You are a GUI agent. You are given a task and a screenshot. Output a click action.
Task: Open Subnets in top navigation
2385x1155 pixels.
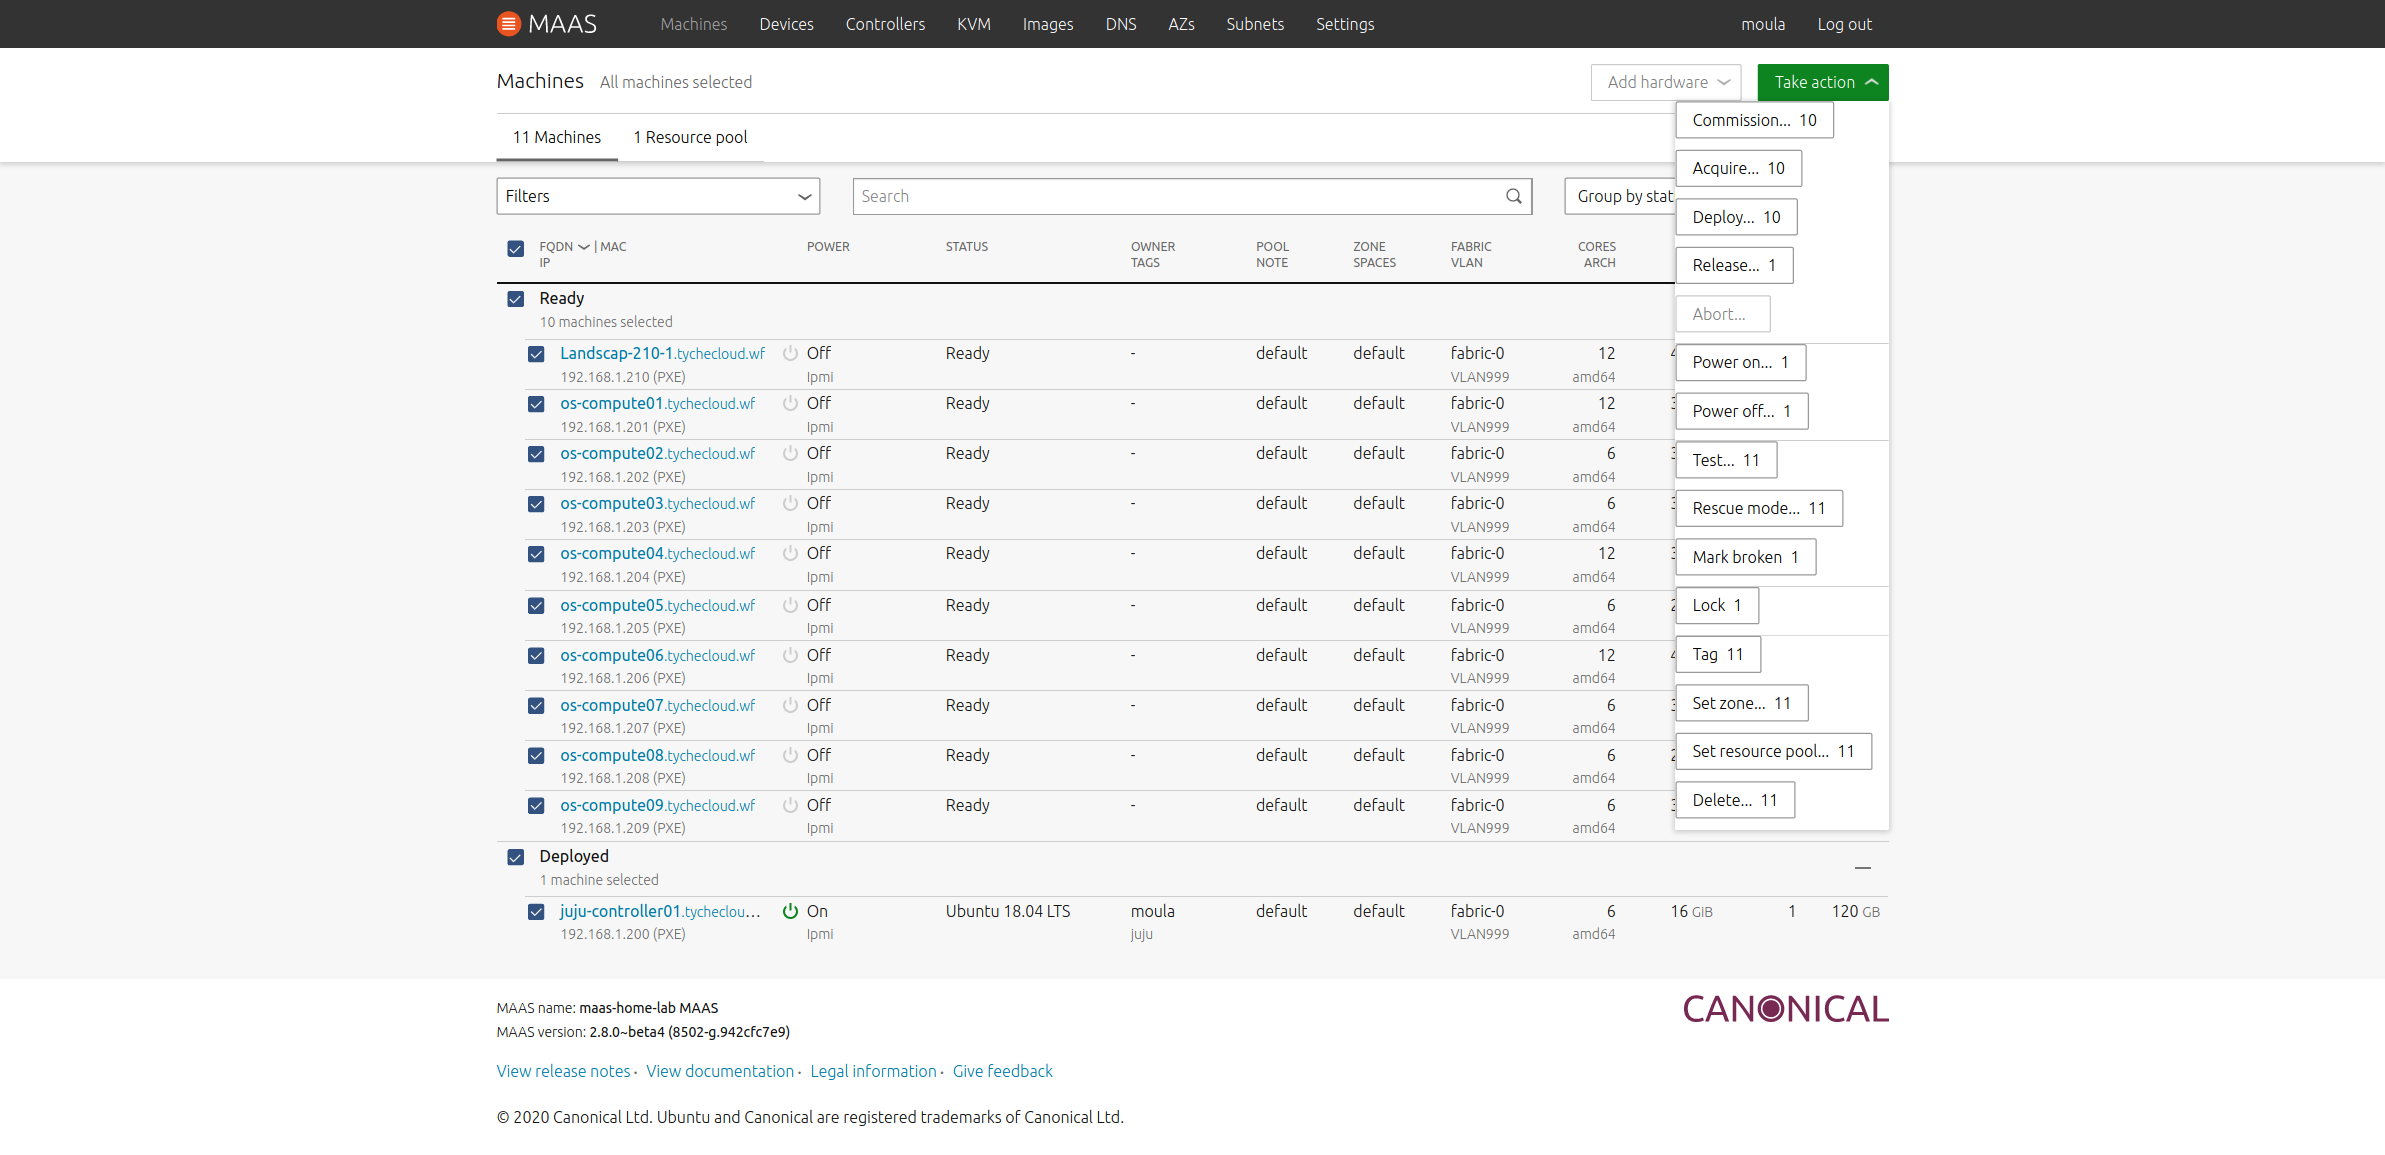[1255, 24]
